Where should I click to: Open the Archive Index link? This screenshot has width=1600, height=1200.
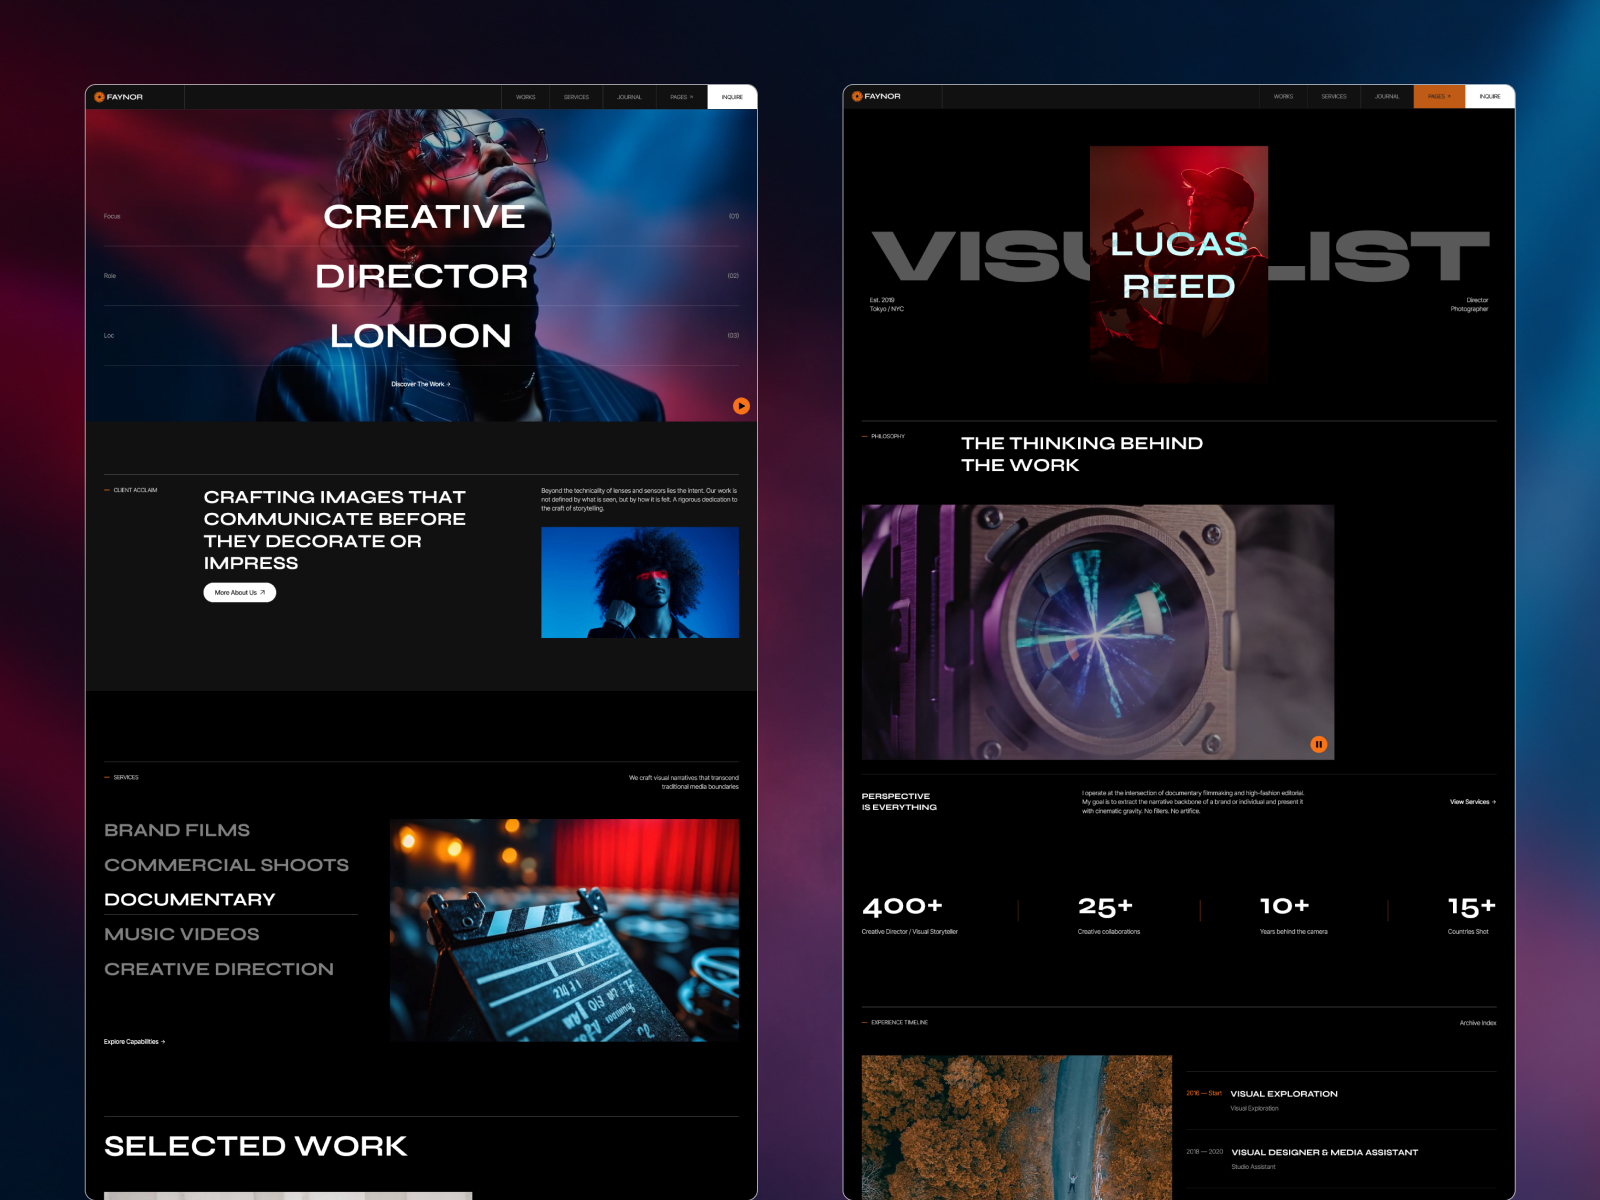[1478, 1023]
